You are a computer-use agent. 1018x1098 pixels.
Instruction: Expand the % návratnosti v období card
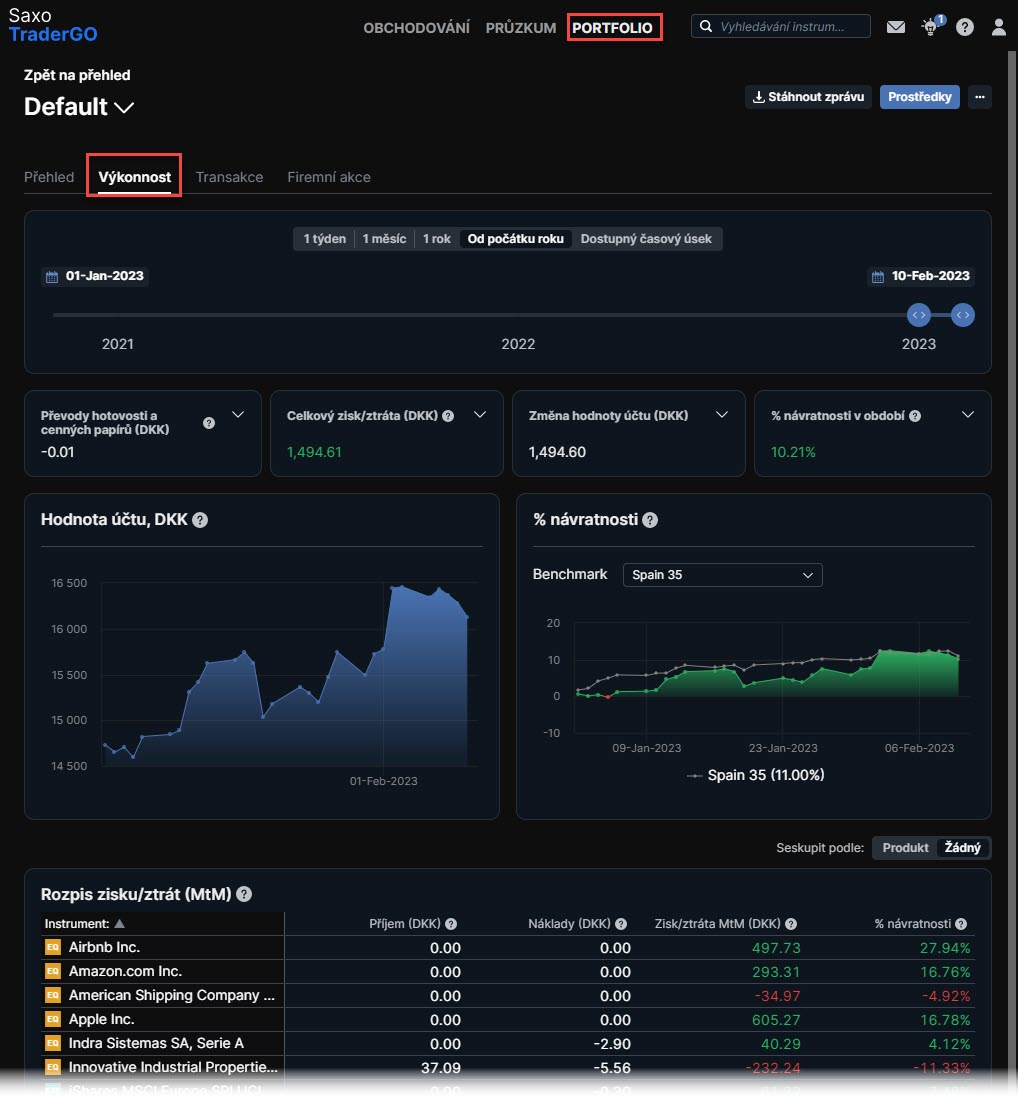coord(968,415)
